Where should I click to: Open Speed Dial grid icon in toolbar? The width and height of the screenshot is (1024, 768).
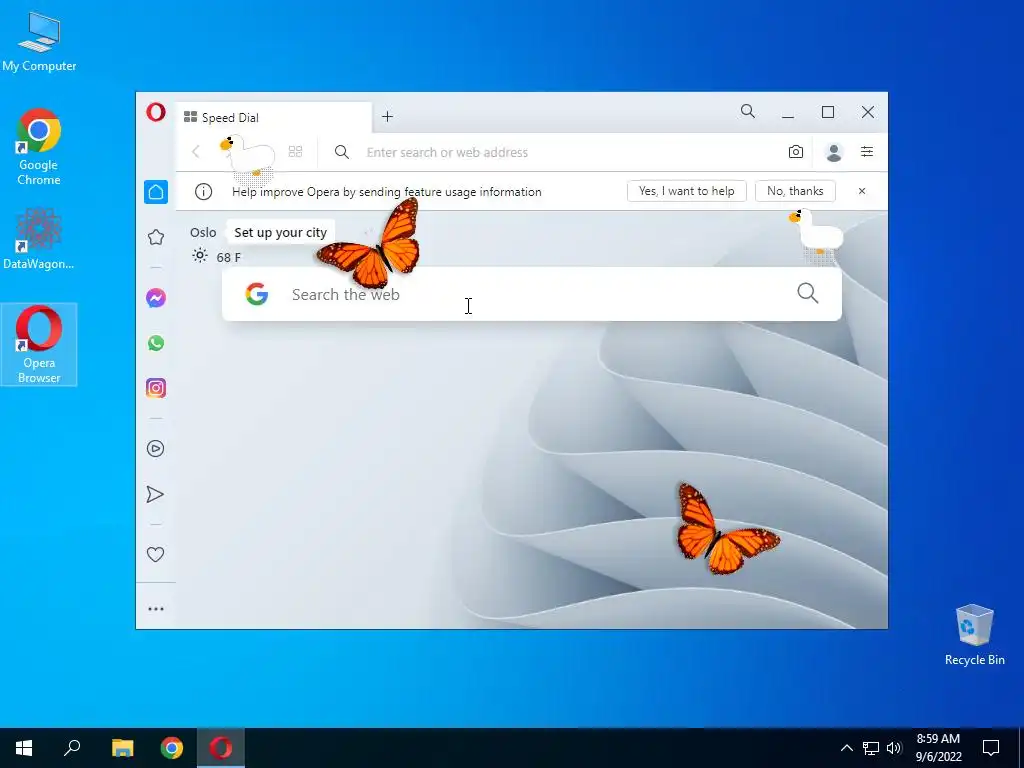[x=295, y=152]
